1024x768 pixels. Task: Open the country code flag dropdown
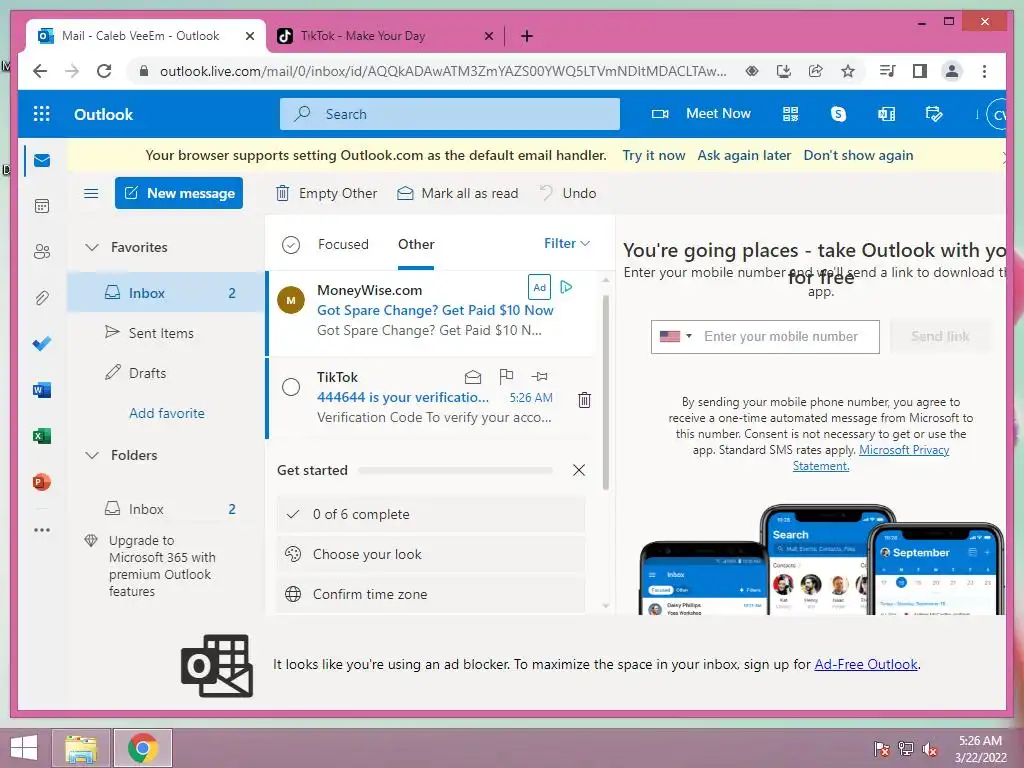coord(675,336)
